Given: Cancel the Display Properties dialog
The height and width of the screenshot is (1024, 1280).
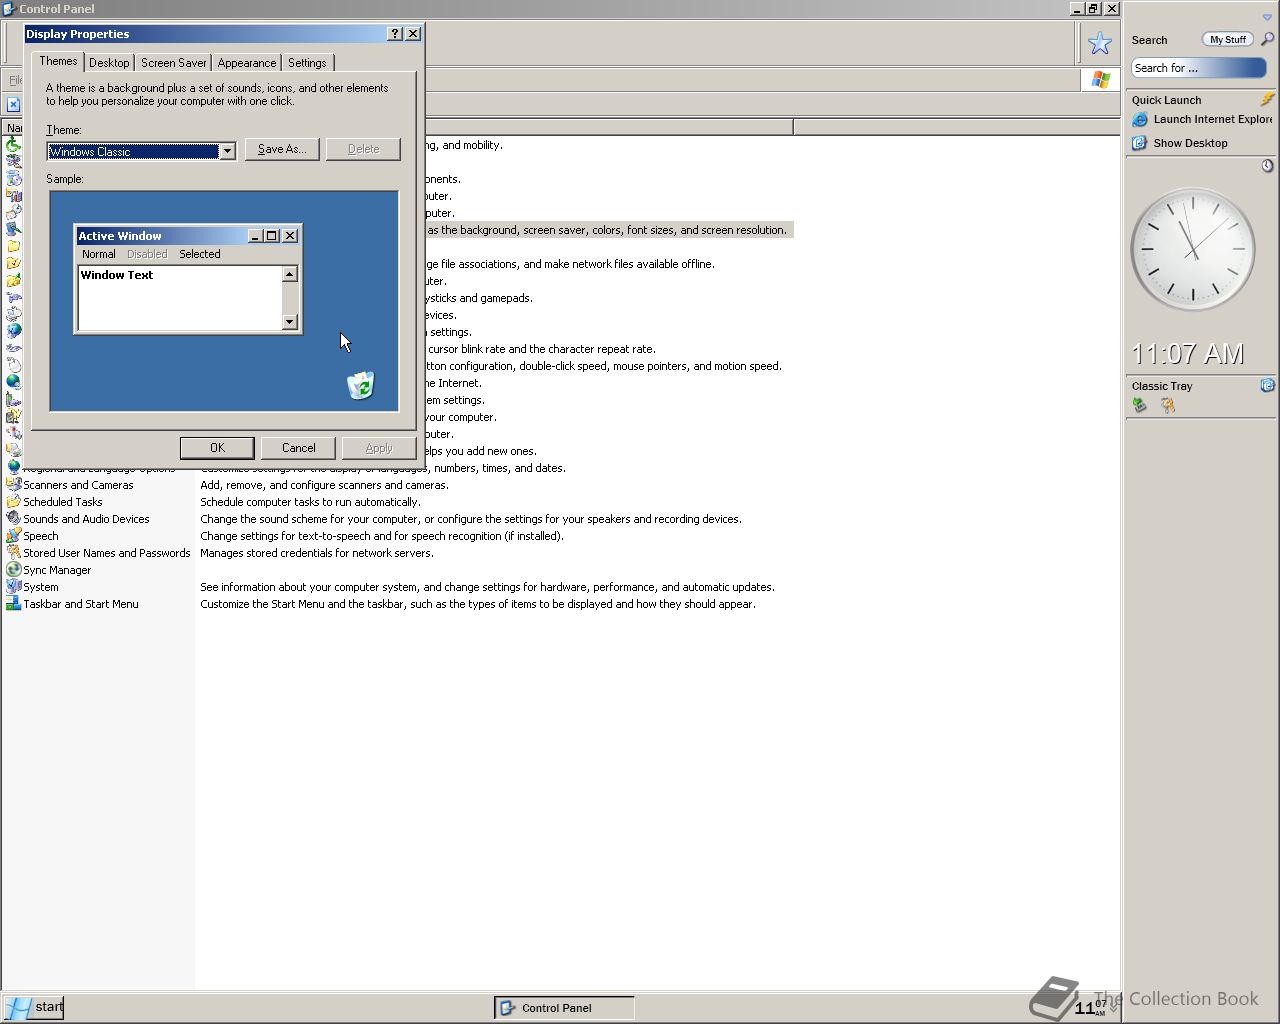Looking at the screenshot, I should [x=298, y=448].
